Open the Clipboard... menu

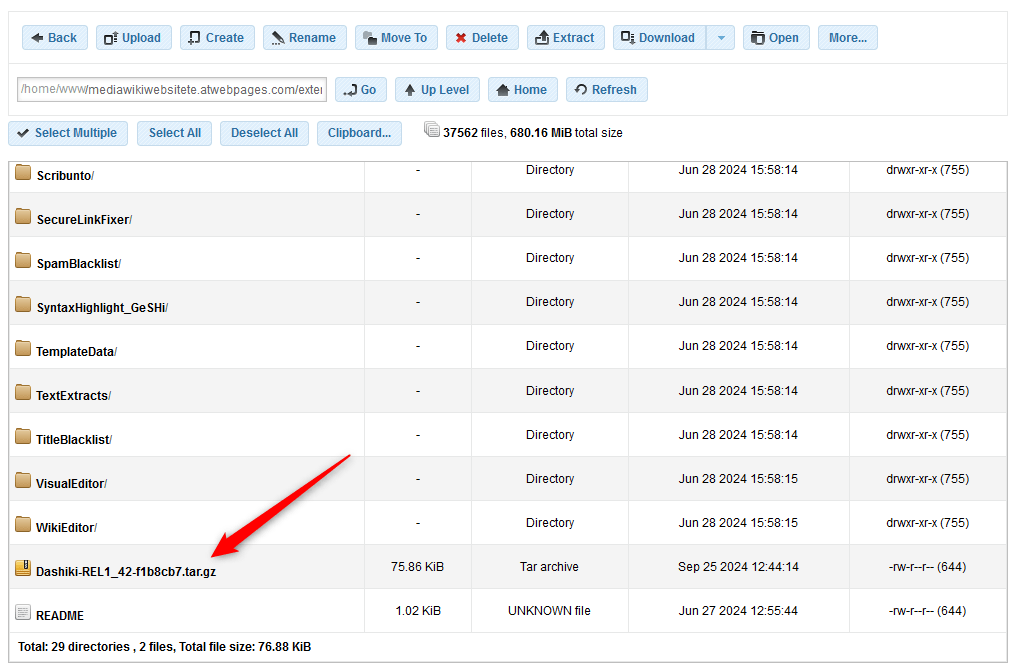click(359, 133)
